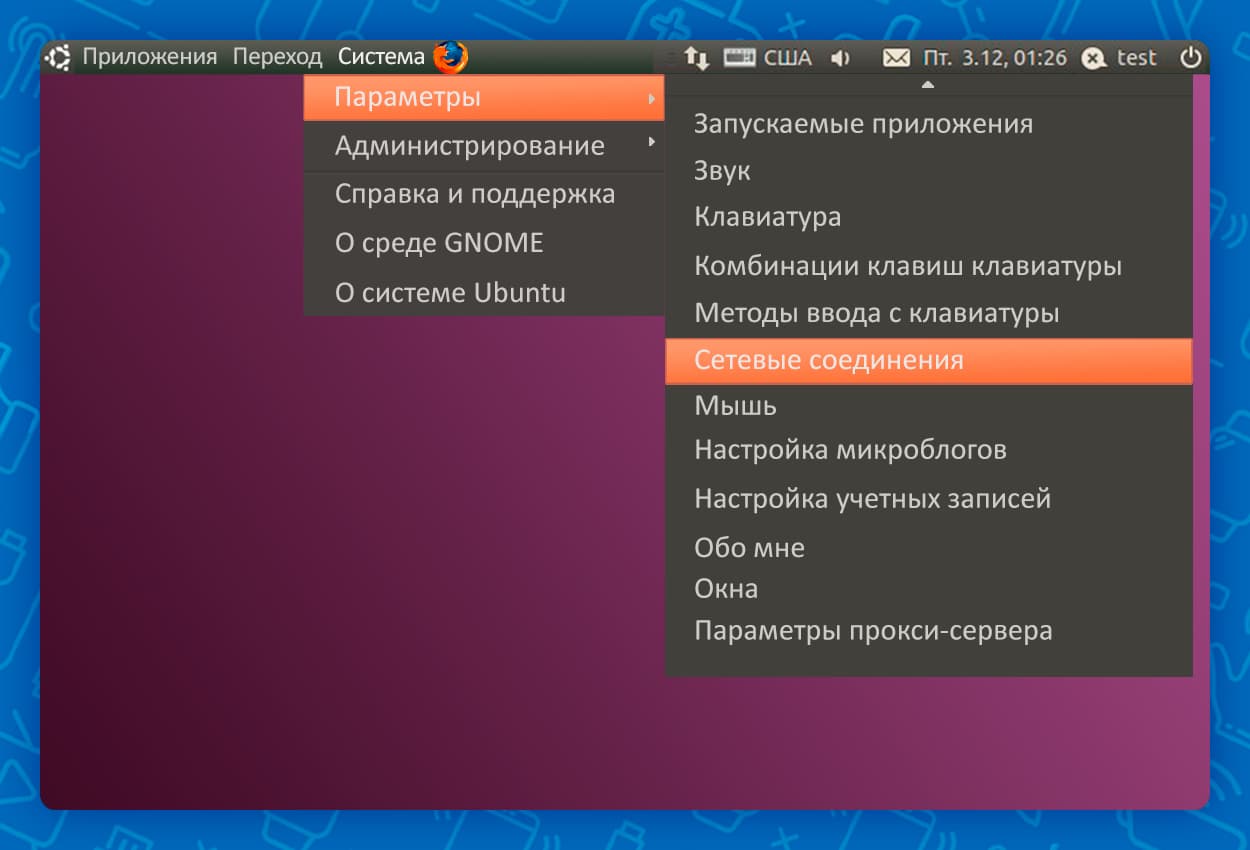Viewport: 1250px width, 850px height.
Task: Open the Переход menu
Action: (277, 57)
